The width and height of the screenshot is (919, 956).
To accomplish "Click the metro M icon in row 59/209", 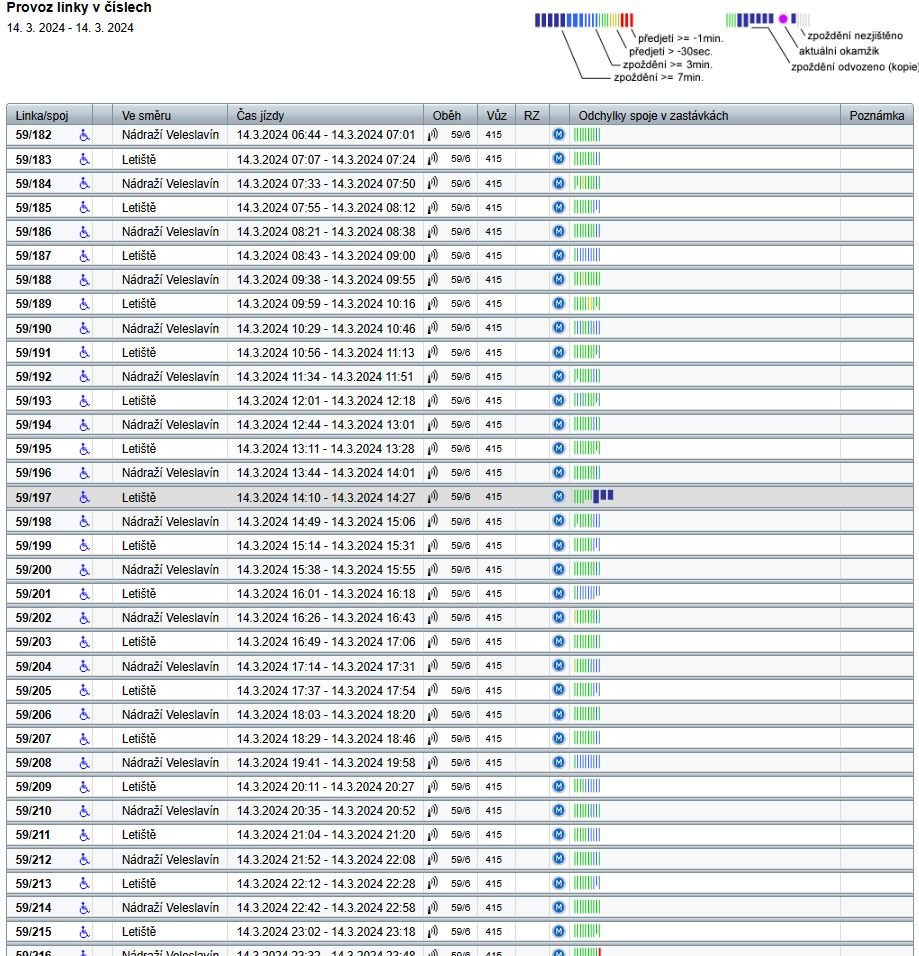I will (x=559, y=787).
